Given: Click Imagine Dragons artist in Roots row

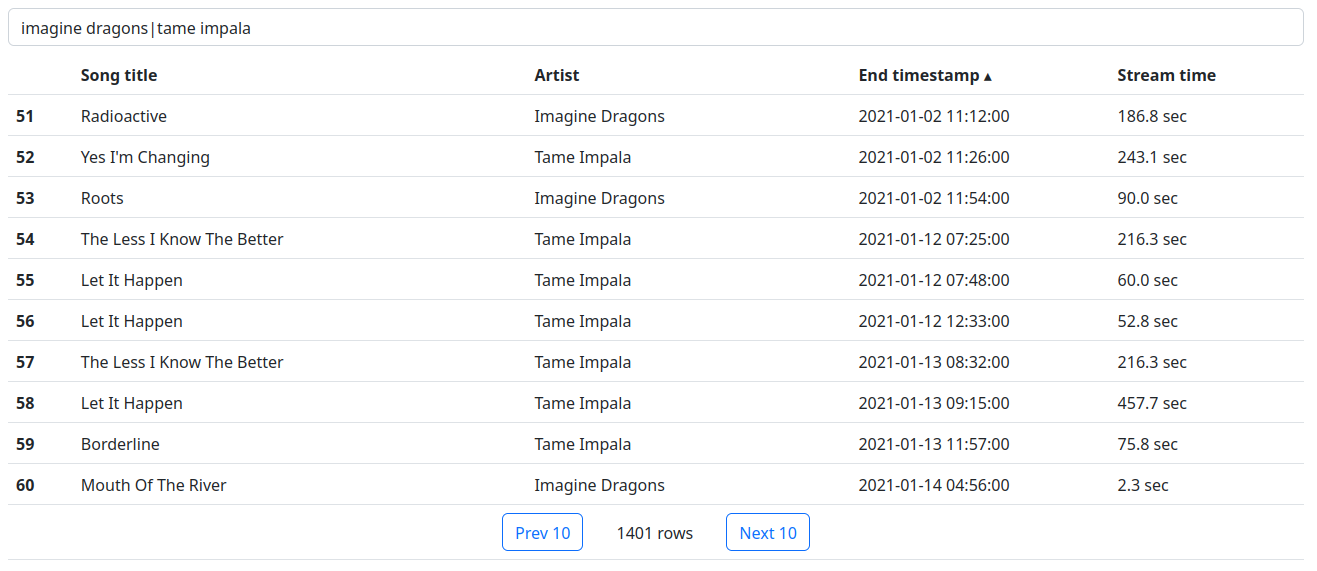Looking at the screenshot, I should [x=599, y=198].
